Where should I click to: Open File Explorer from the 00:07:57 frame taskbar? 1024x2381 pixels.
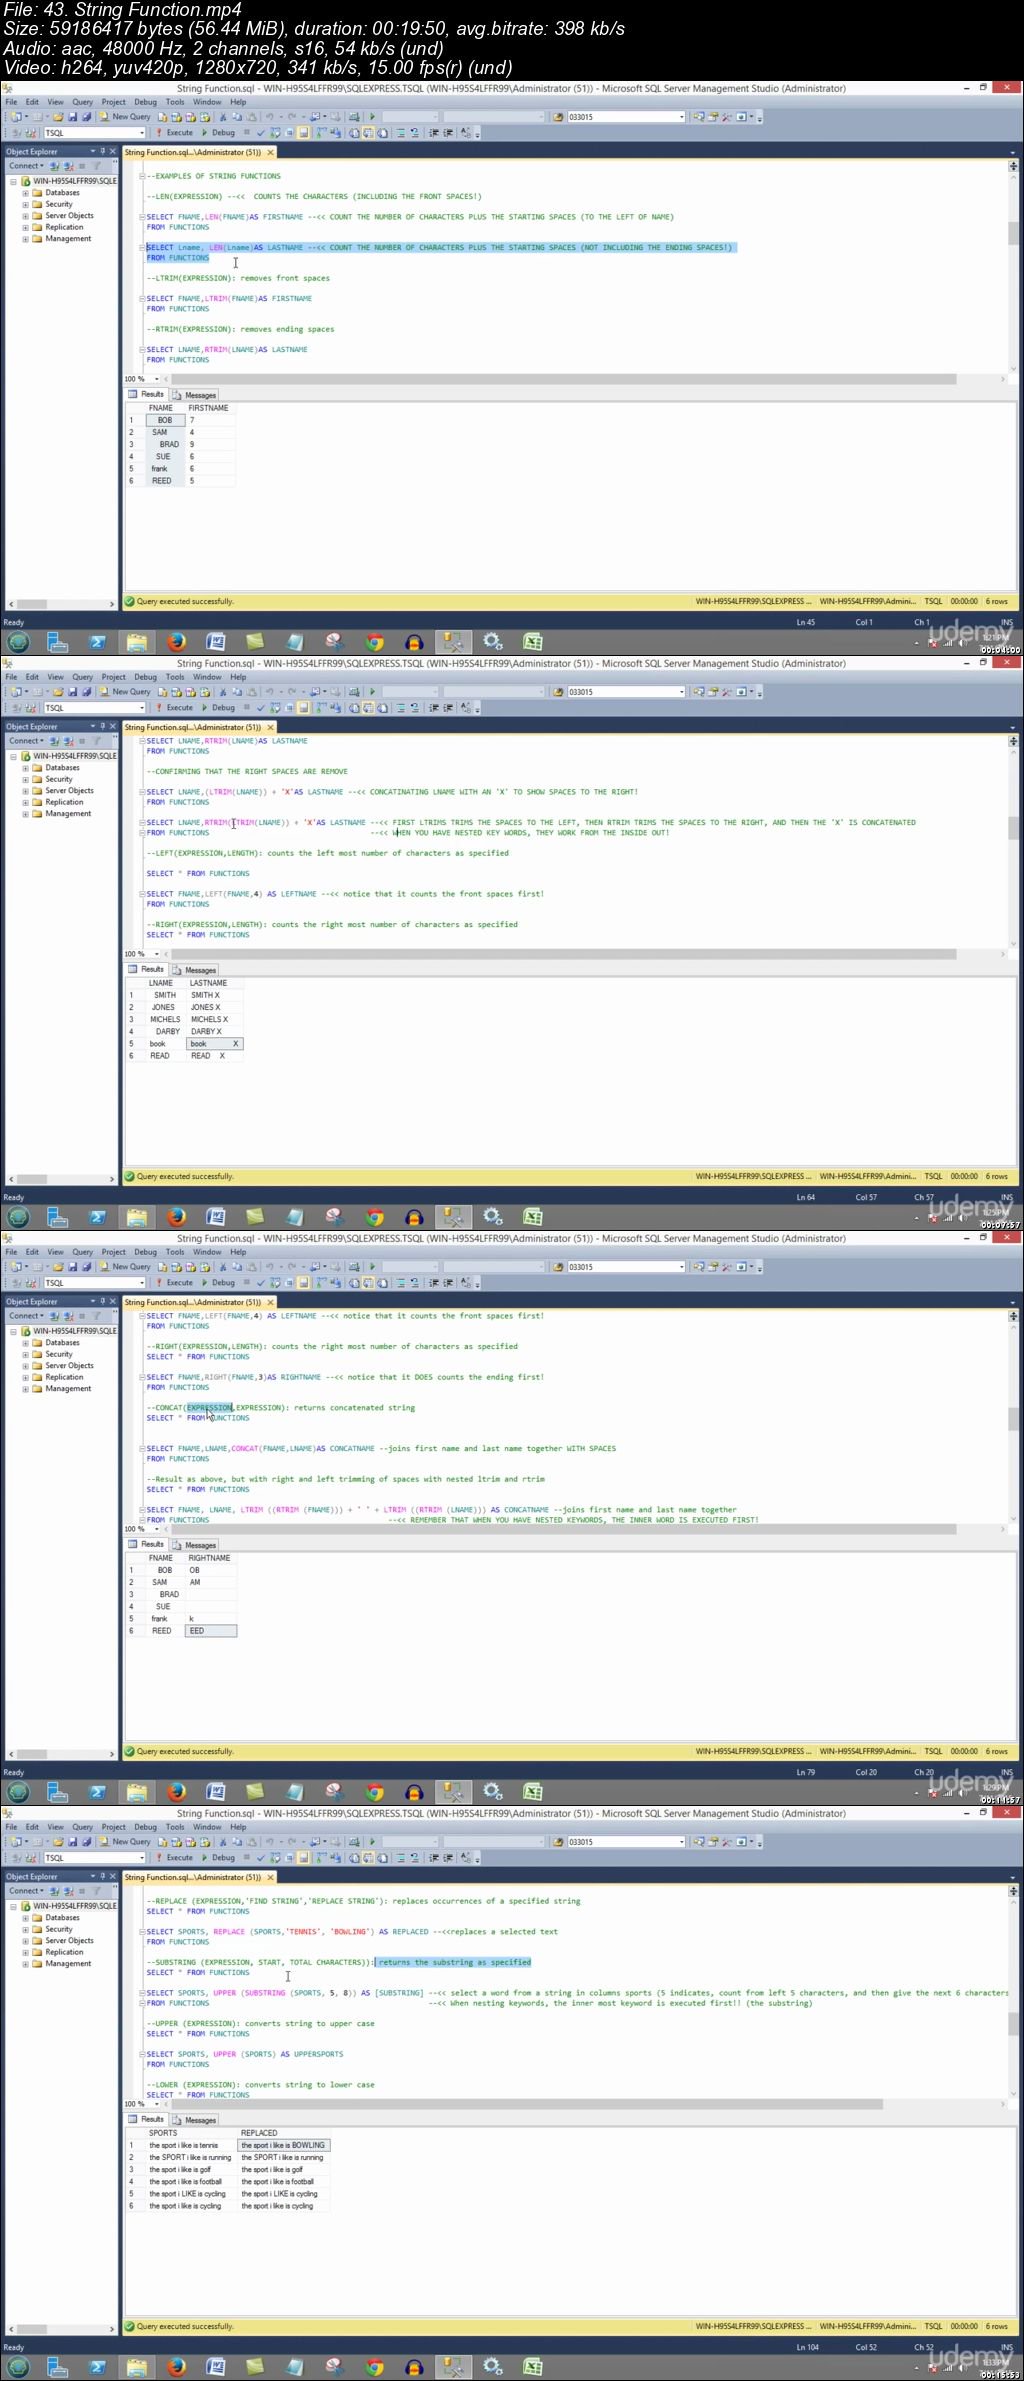[137, 1217]
